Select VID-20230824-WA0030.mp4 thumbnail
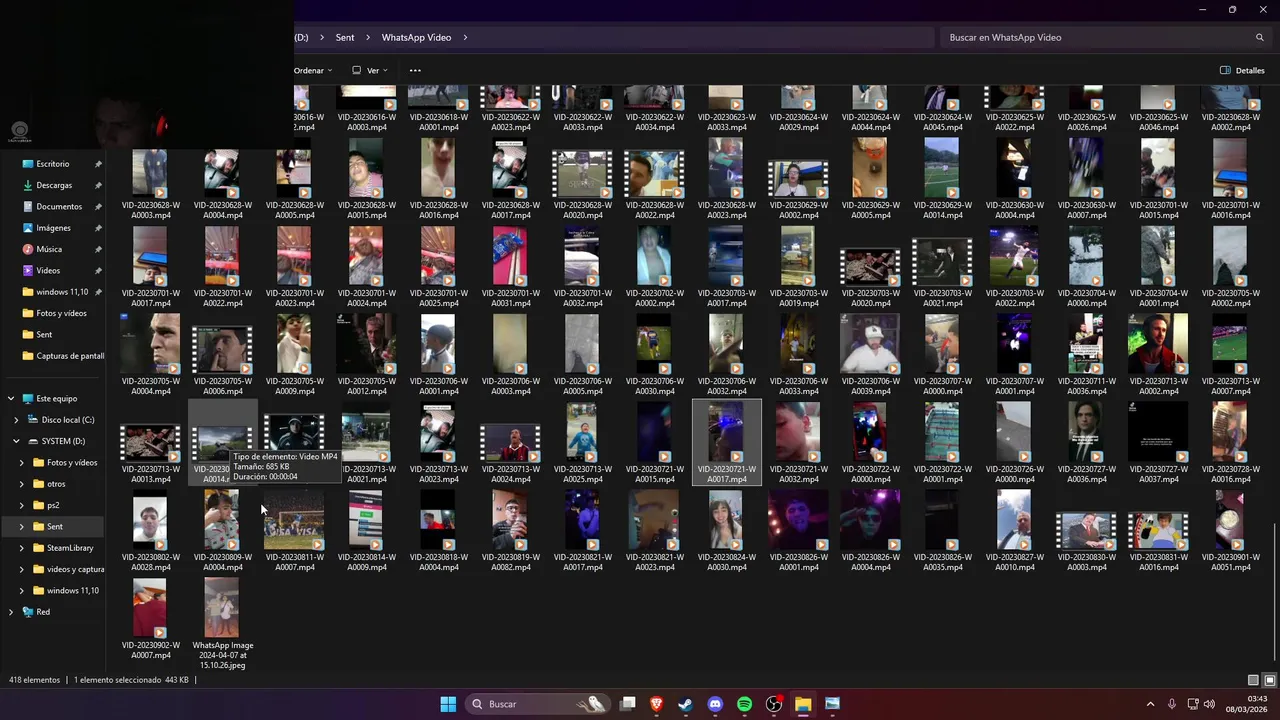1280x720 pixels. tap(726, 521)
